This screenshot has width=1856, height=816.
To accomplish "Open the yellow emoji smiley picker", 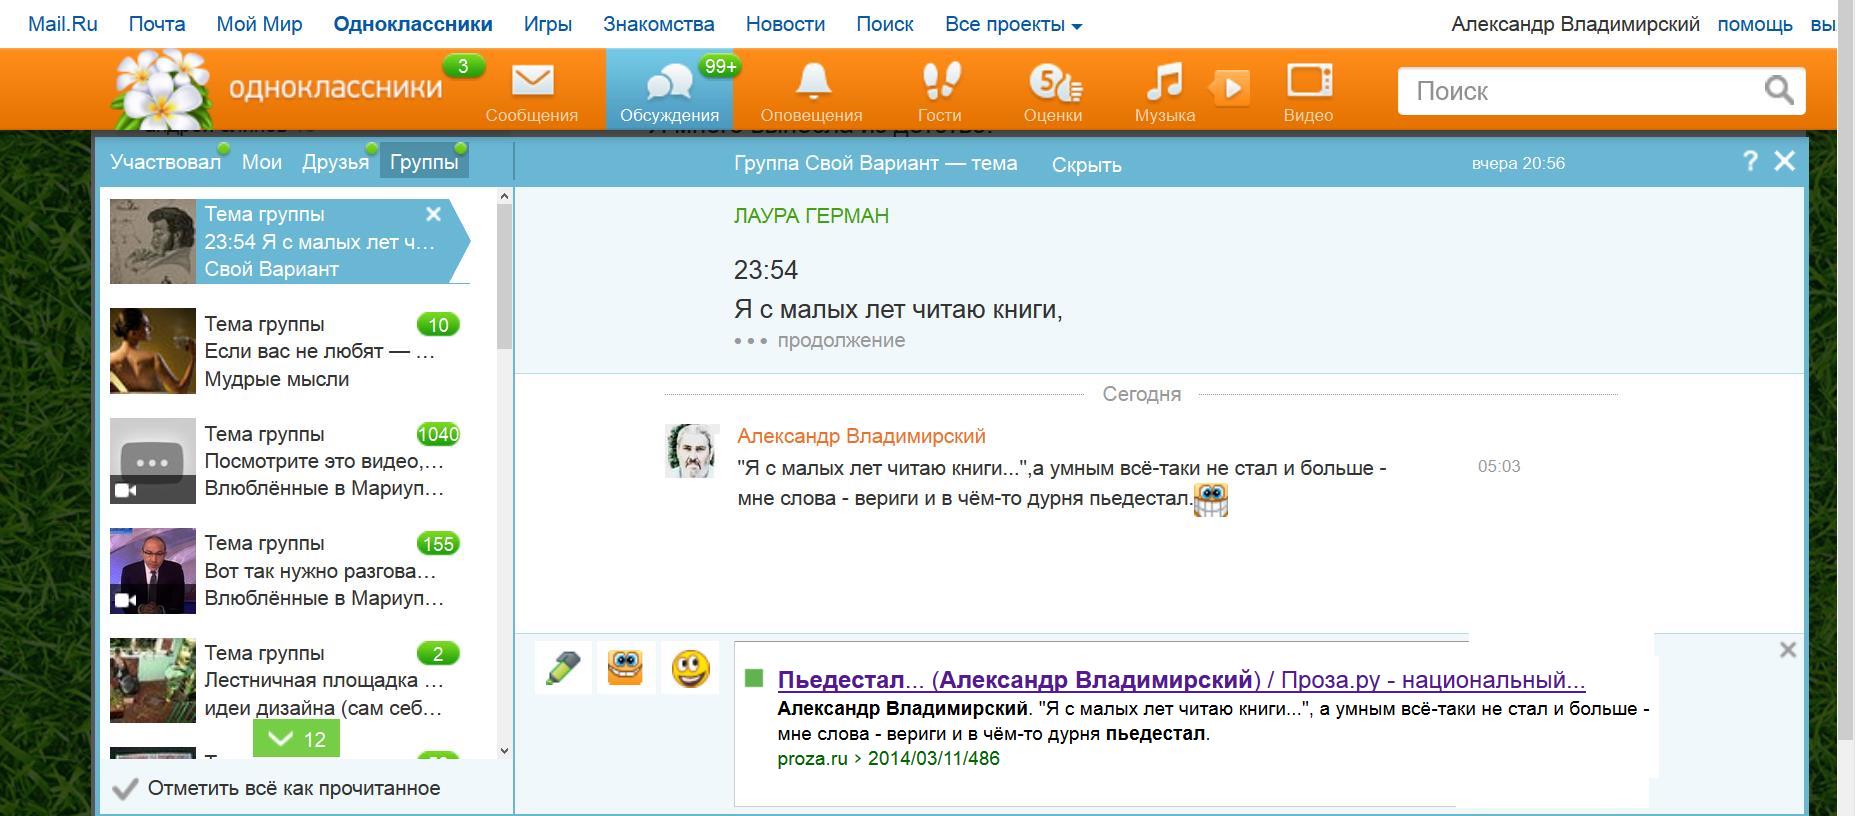I will point(690,668).
